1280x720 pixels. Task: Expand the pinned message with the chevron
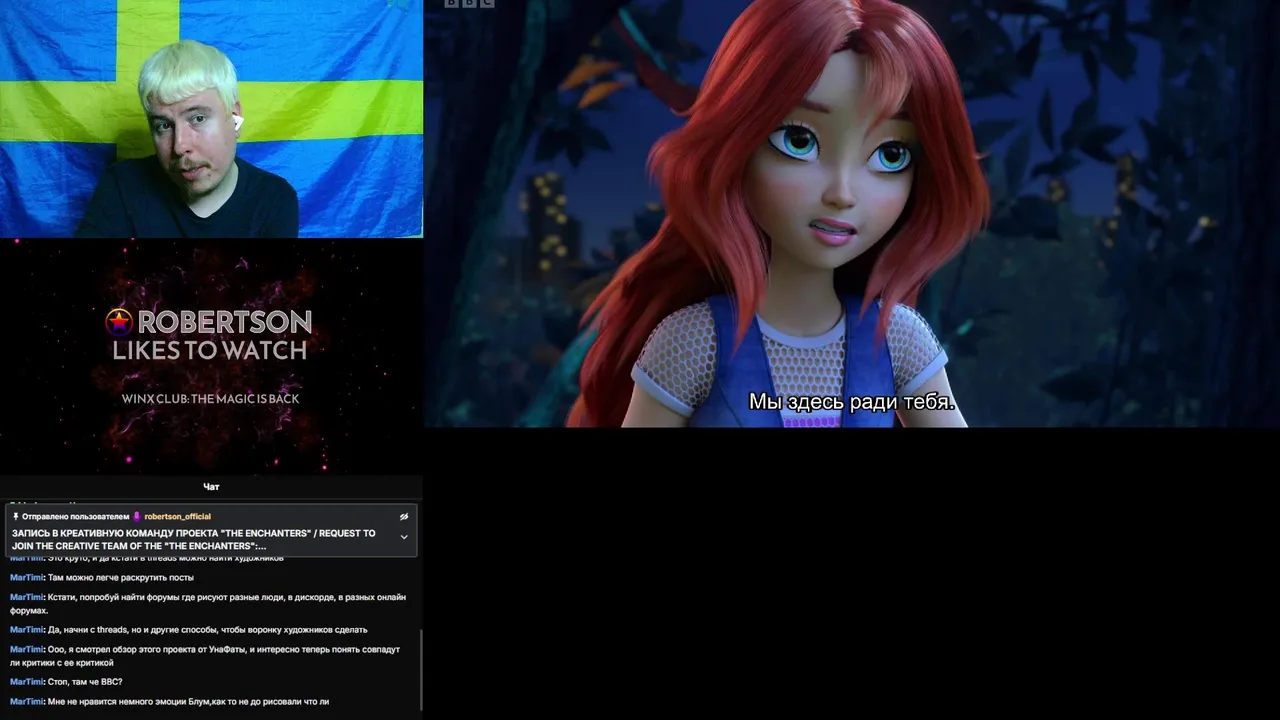coord(404,537)
